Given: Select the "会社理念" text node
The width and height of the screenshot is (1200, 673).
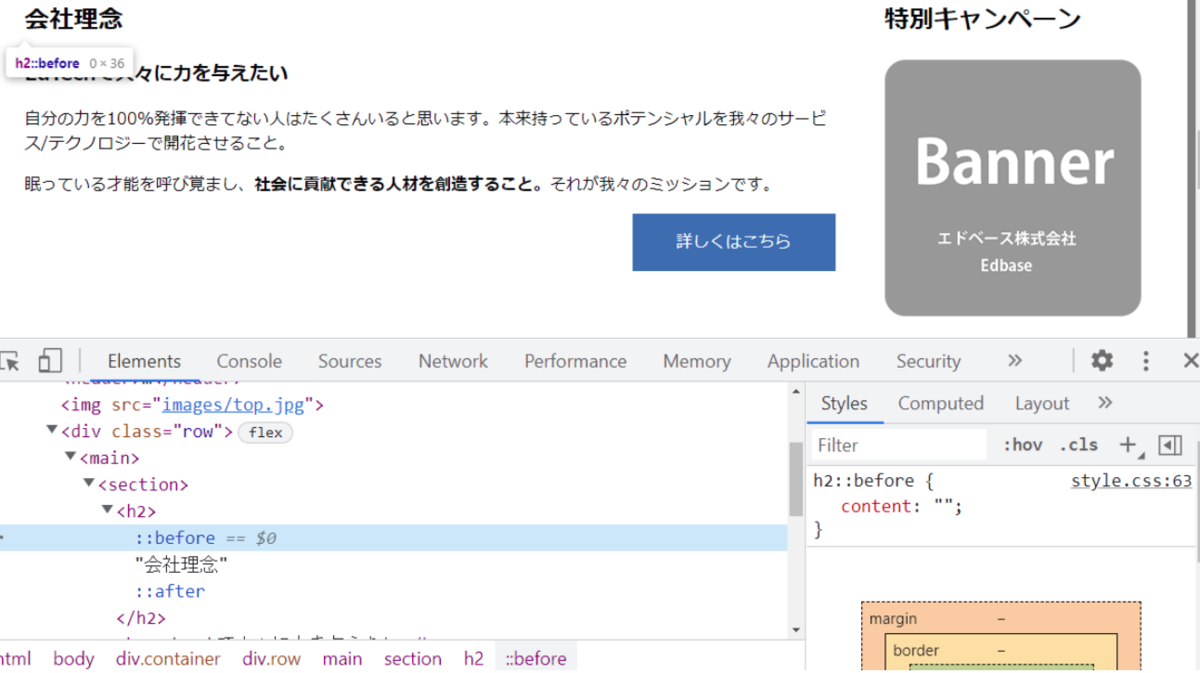Looking at the screenshot, I should click(x=182, y=565).
